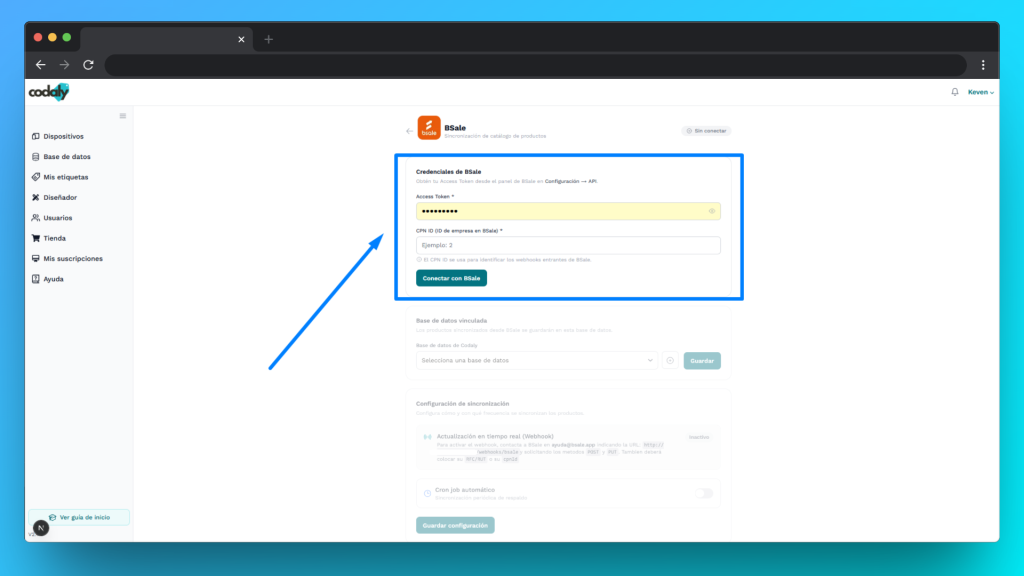The width and height of the screenshot is (1024, 576).
Task: Show the Access Token with eye icon
Action: point(712,211)
